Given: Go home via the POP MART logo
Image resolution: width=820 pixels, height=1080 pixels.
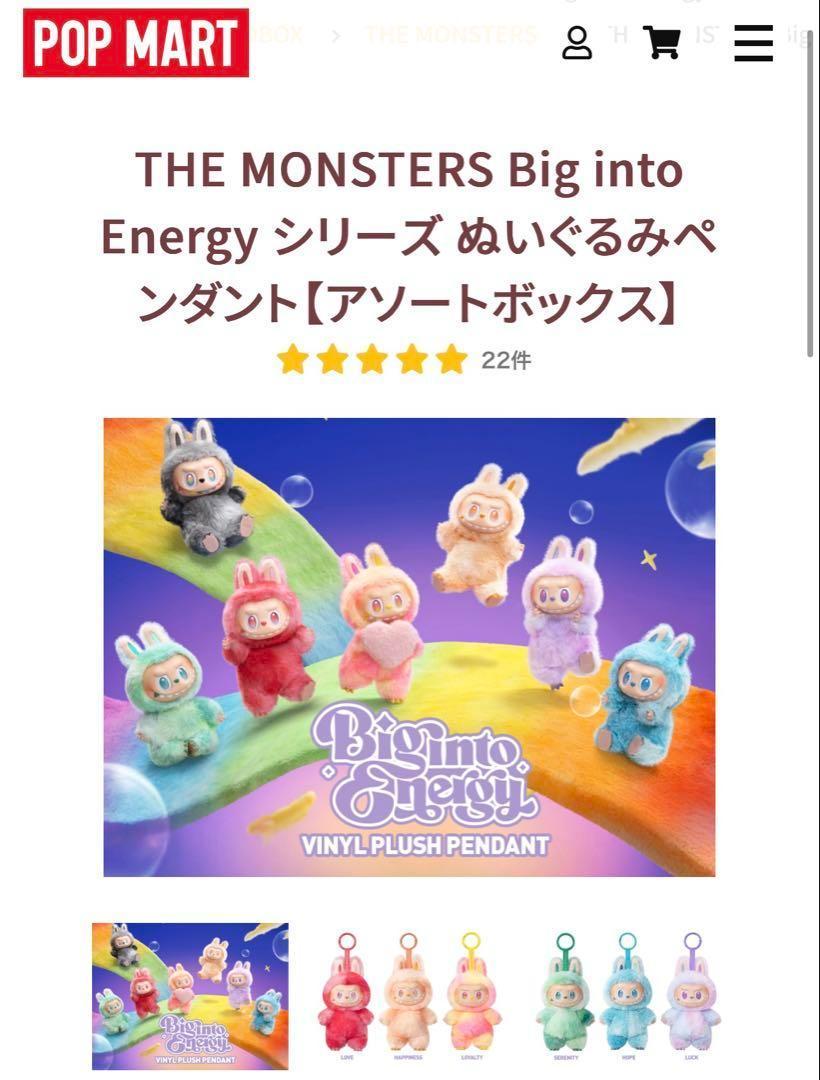Looking at the screenshot, I should tap(136, 43).
